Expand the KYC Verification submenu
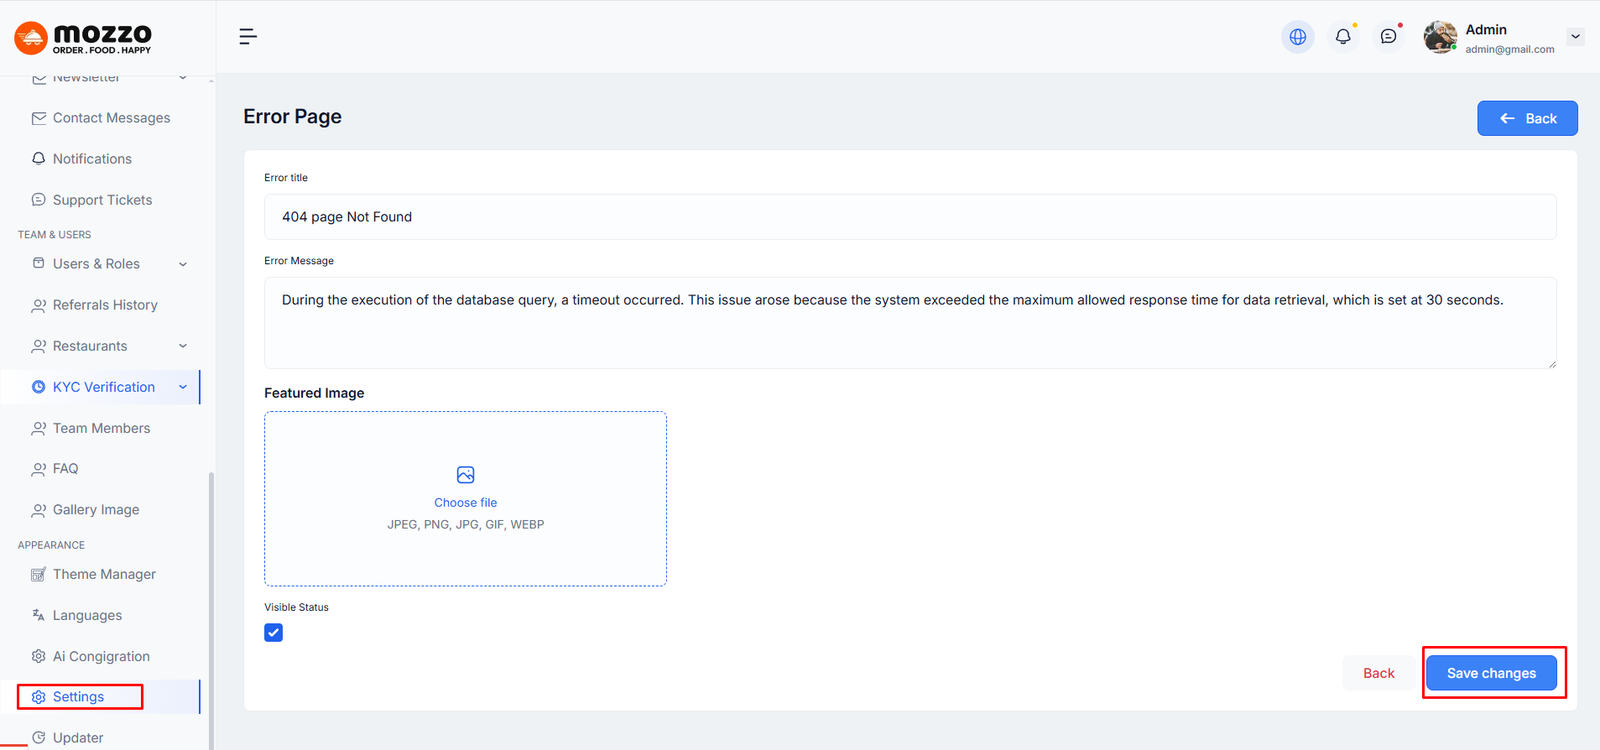The width and height of the screenshot is (1600, 750). click(x=183, y=387)
